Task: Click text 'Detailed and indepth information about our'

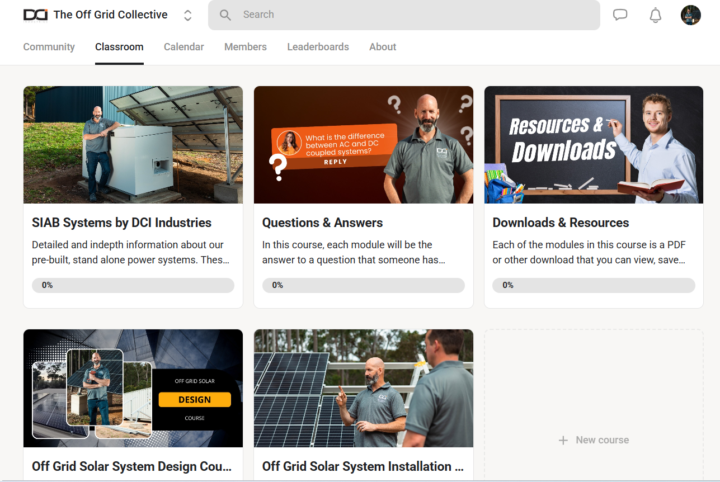Action: (x=128, y=245)
